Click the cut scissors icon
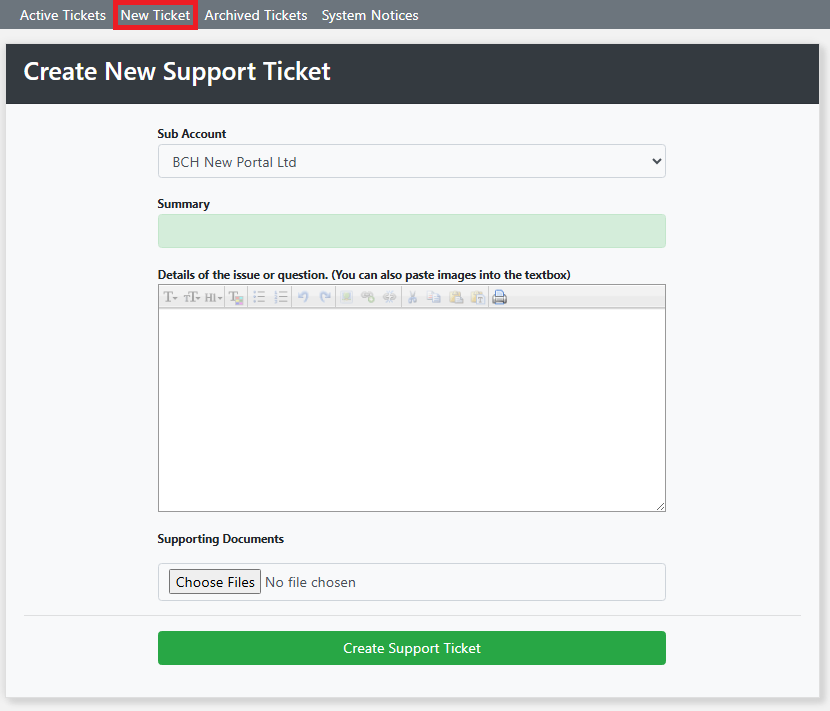Image resolution: width=830 pixels, height=711 pixels. pyautogui.click(x=412, y=297)
